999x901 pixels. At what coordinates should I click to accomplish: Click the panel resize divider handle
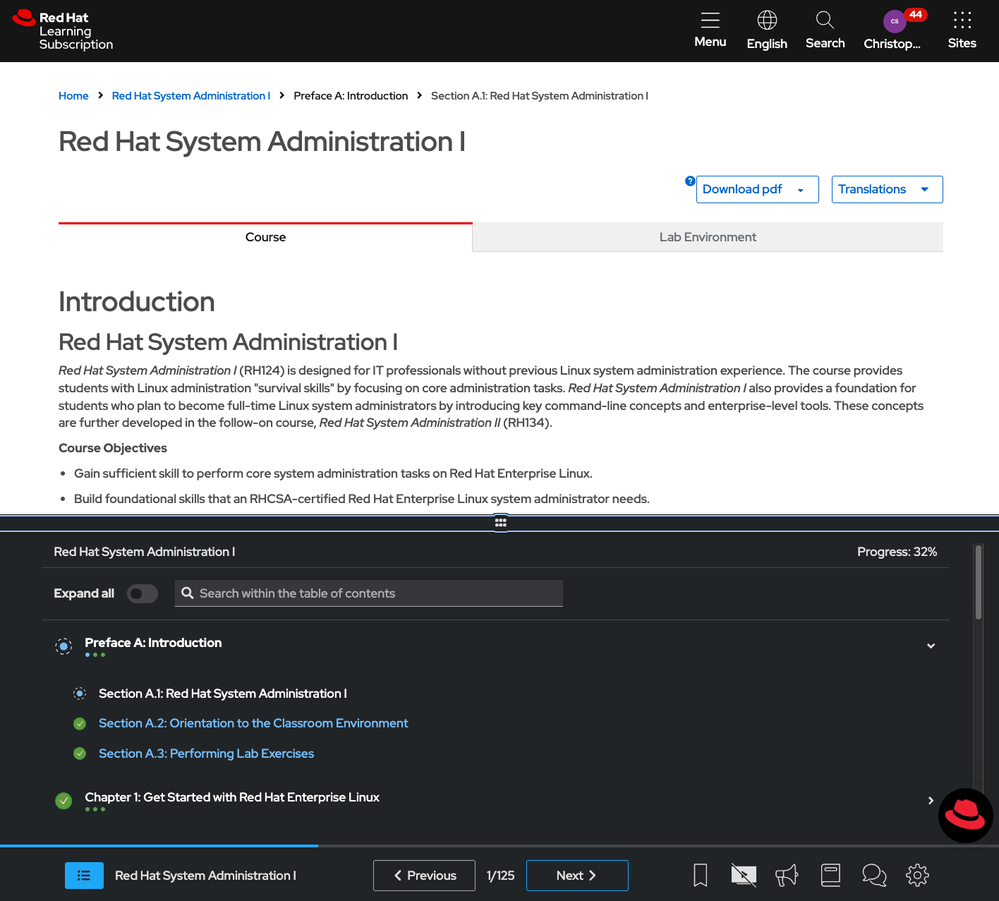[x=500, y=522]
